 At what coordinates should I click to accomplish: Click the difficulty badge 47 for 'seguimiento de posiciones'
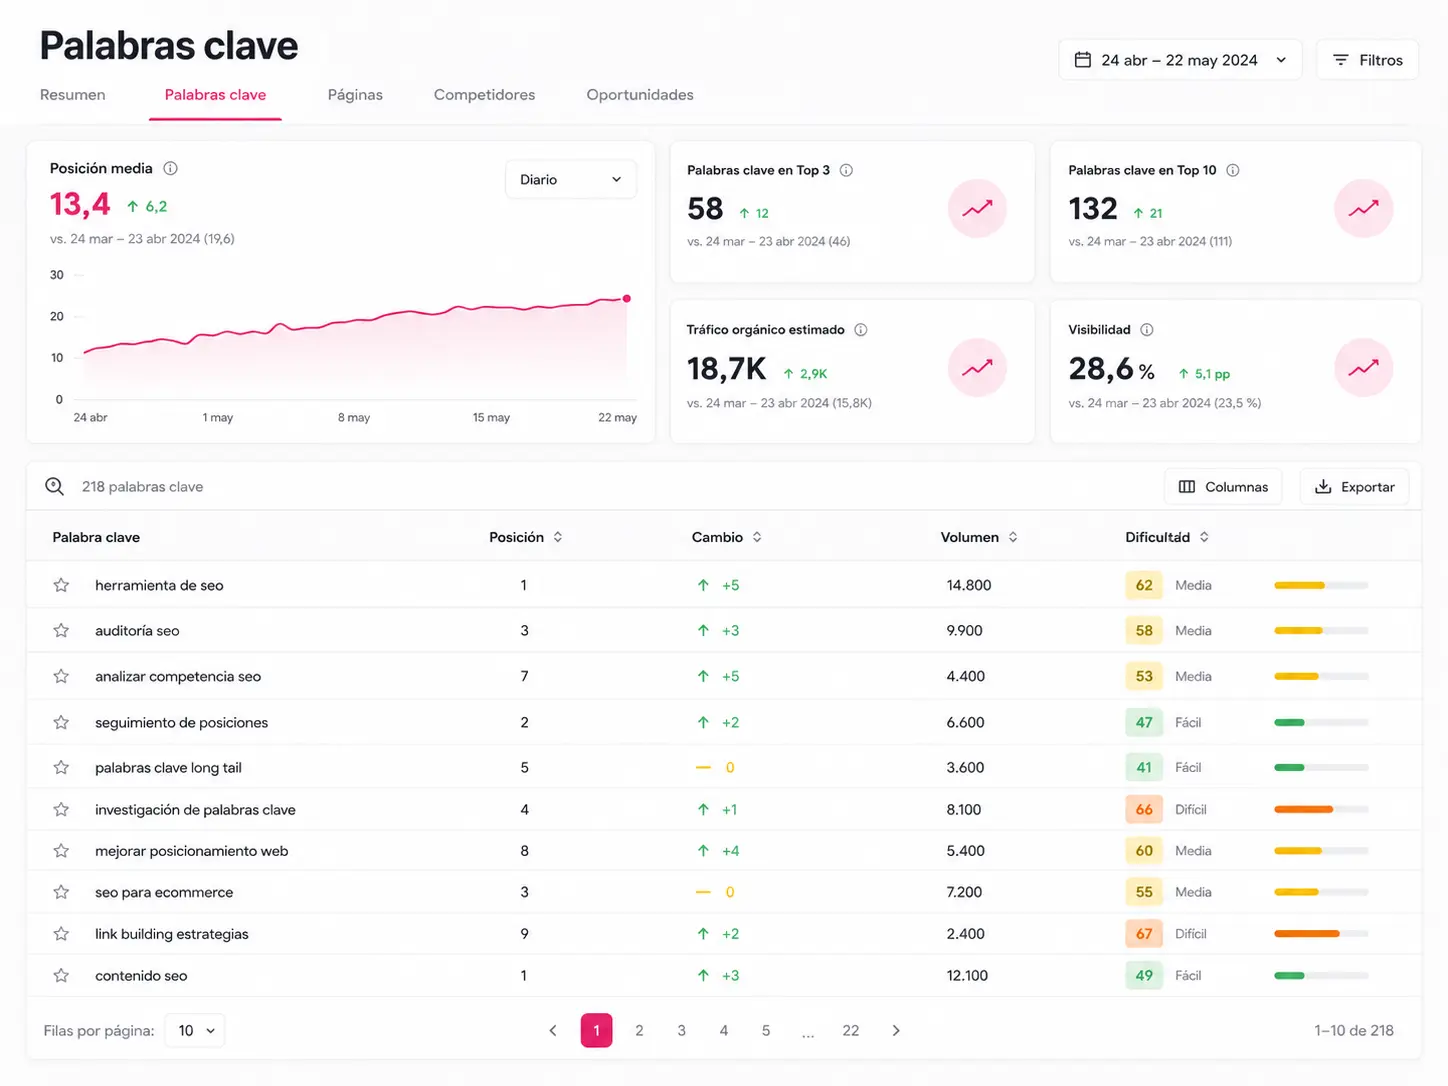1144,722
